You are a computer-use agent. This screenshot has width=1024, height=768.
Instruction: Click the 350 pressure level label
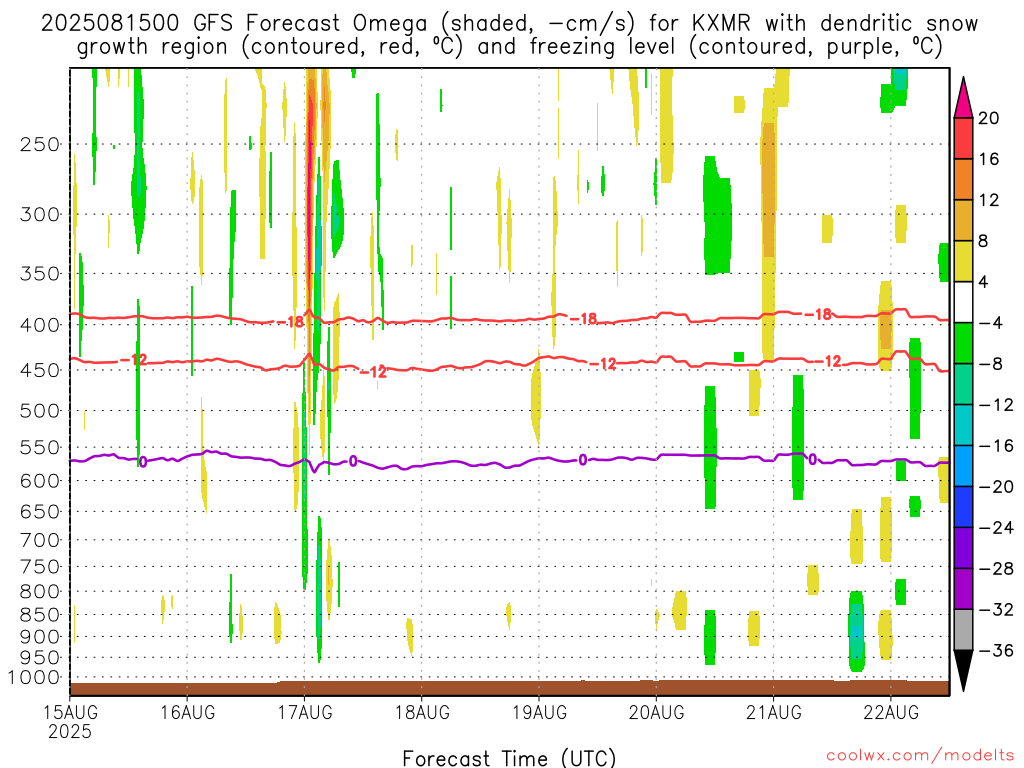40,274
